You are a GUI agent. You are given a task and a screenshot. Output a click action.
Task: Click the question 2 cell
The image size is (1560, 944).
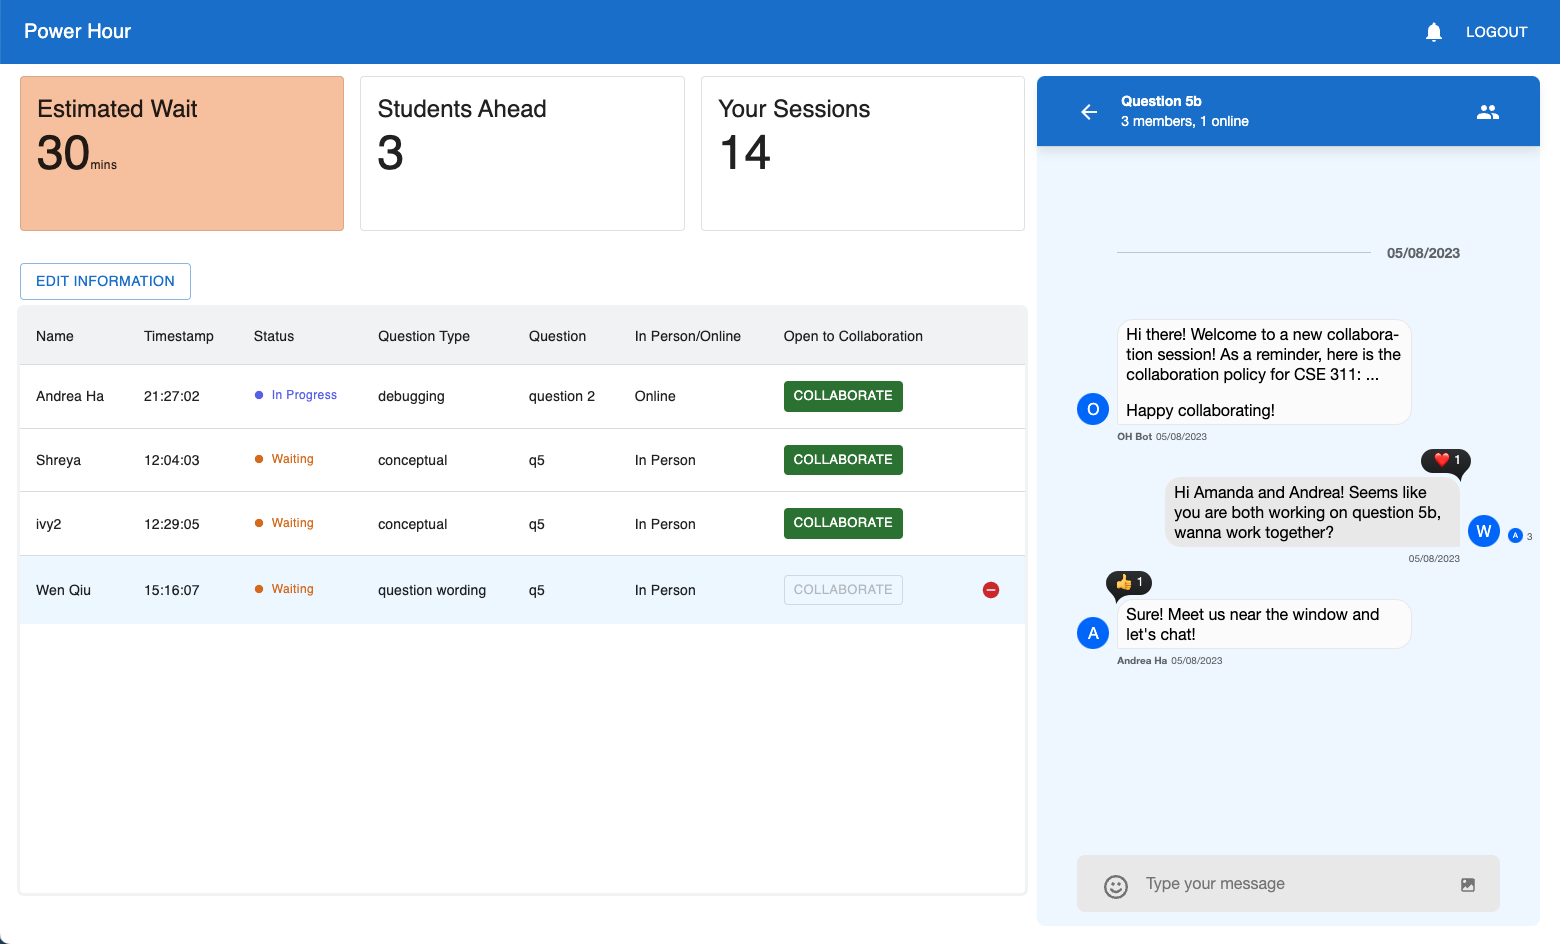click(562, 396)
